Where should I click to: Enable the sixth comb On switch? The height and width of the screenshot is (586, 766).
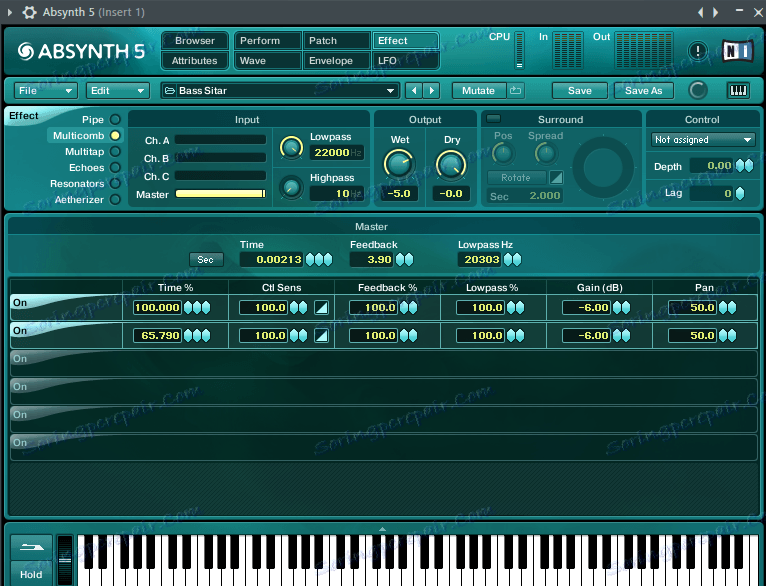tap(20, 442)
